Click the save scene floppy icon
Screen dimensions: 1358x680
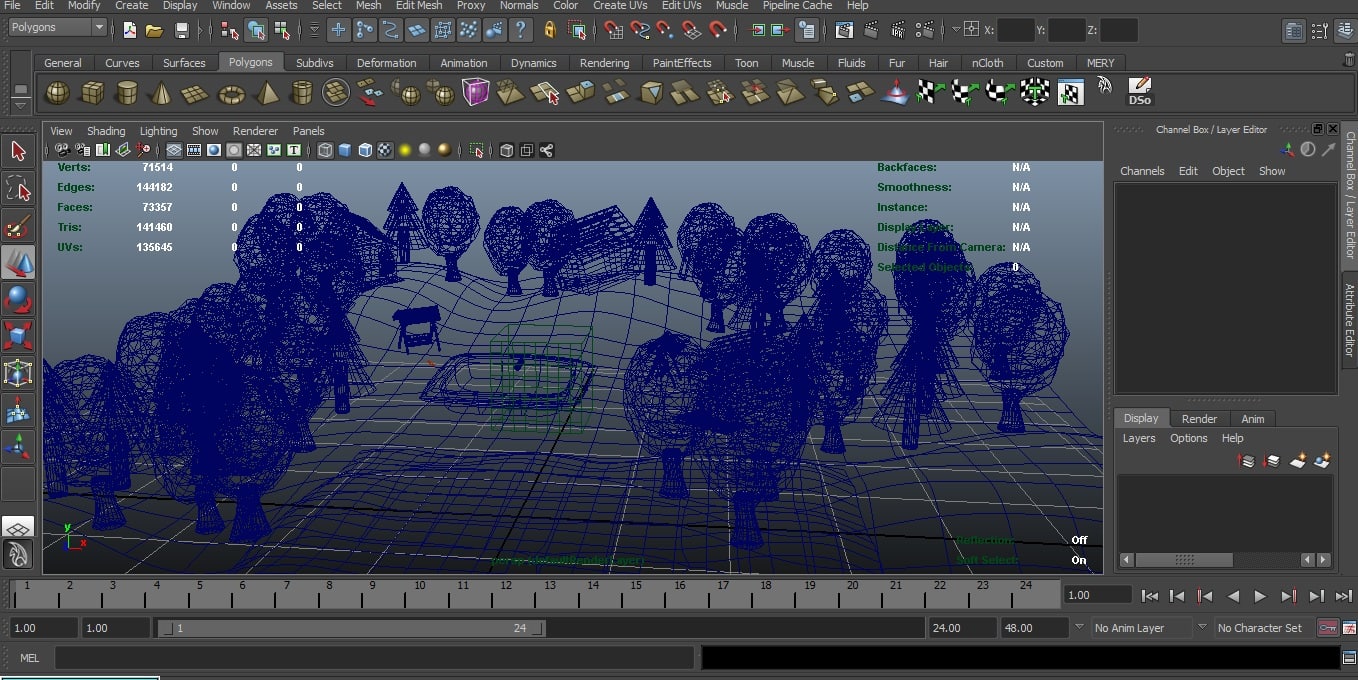click(x=181, y=30)
